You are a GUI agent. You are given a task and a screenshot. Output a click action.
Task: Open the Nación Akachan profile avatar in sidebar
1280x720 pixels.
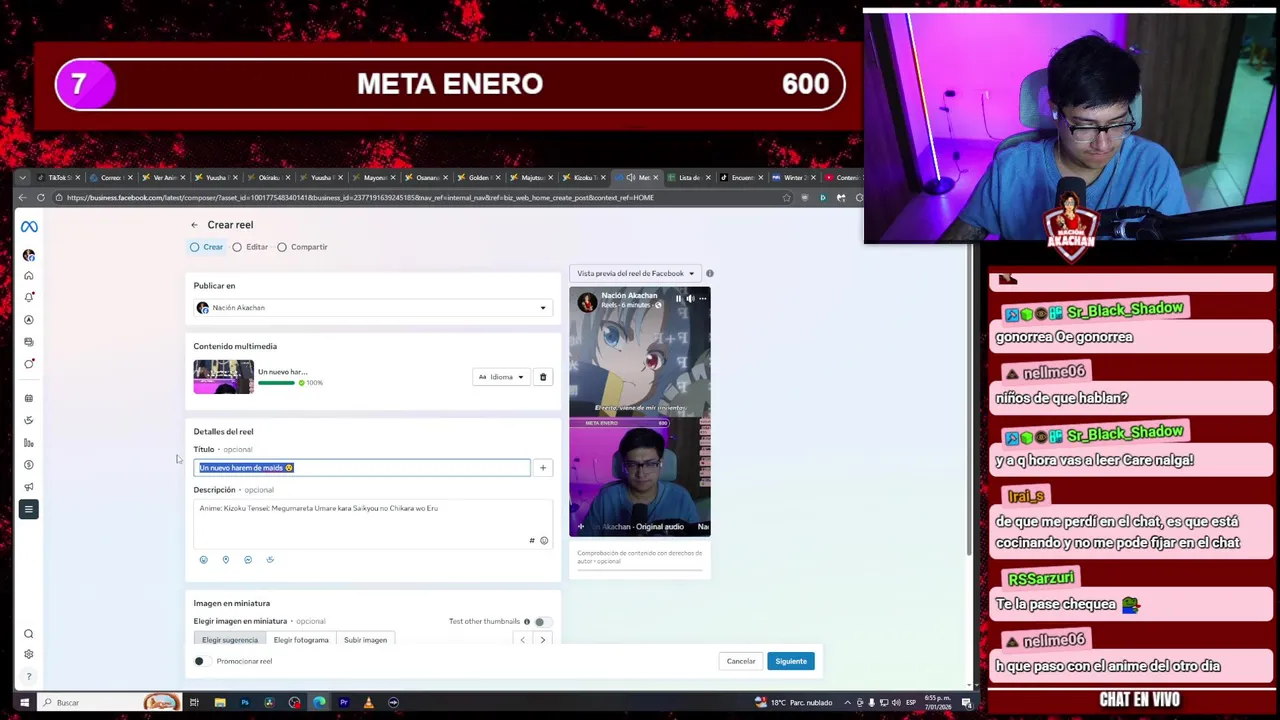29,255
